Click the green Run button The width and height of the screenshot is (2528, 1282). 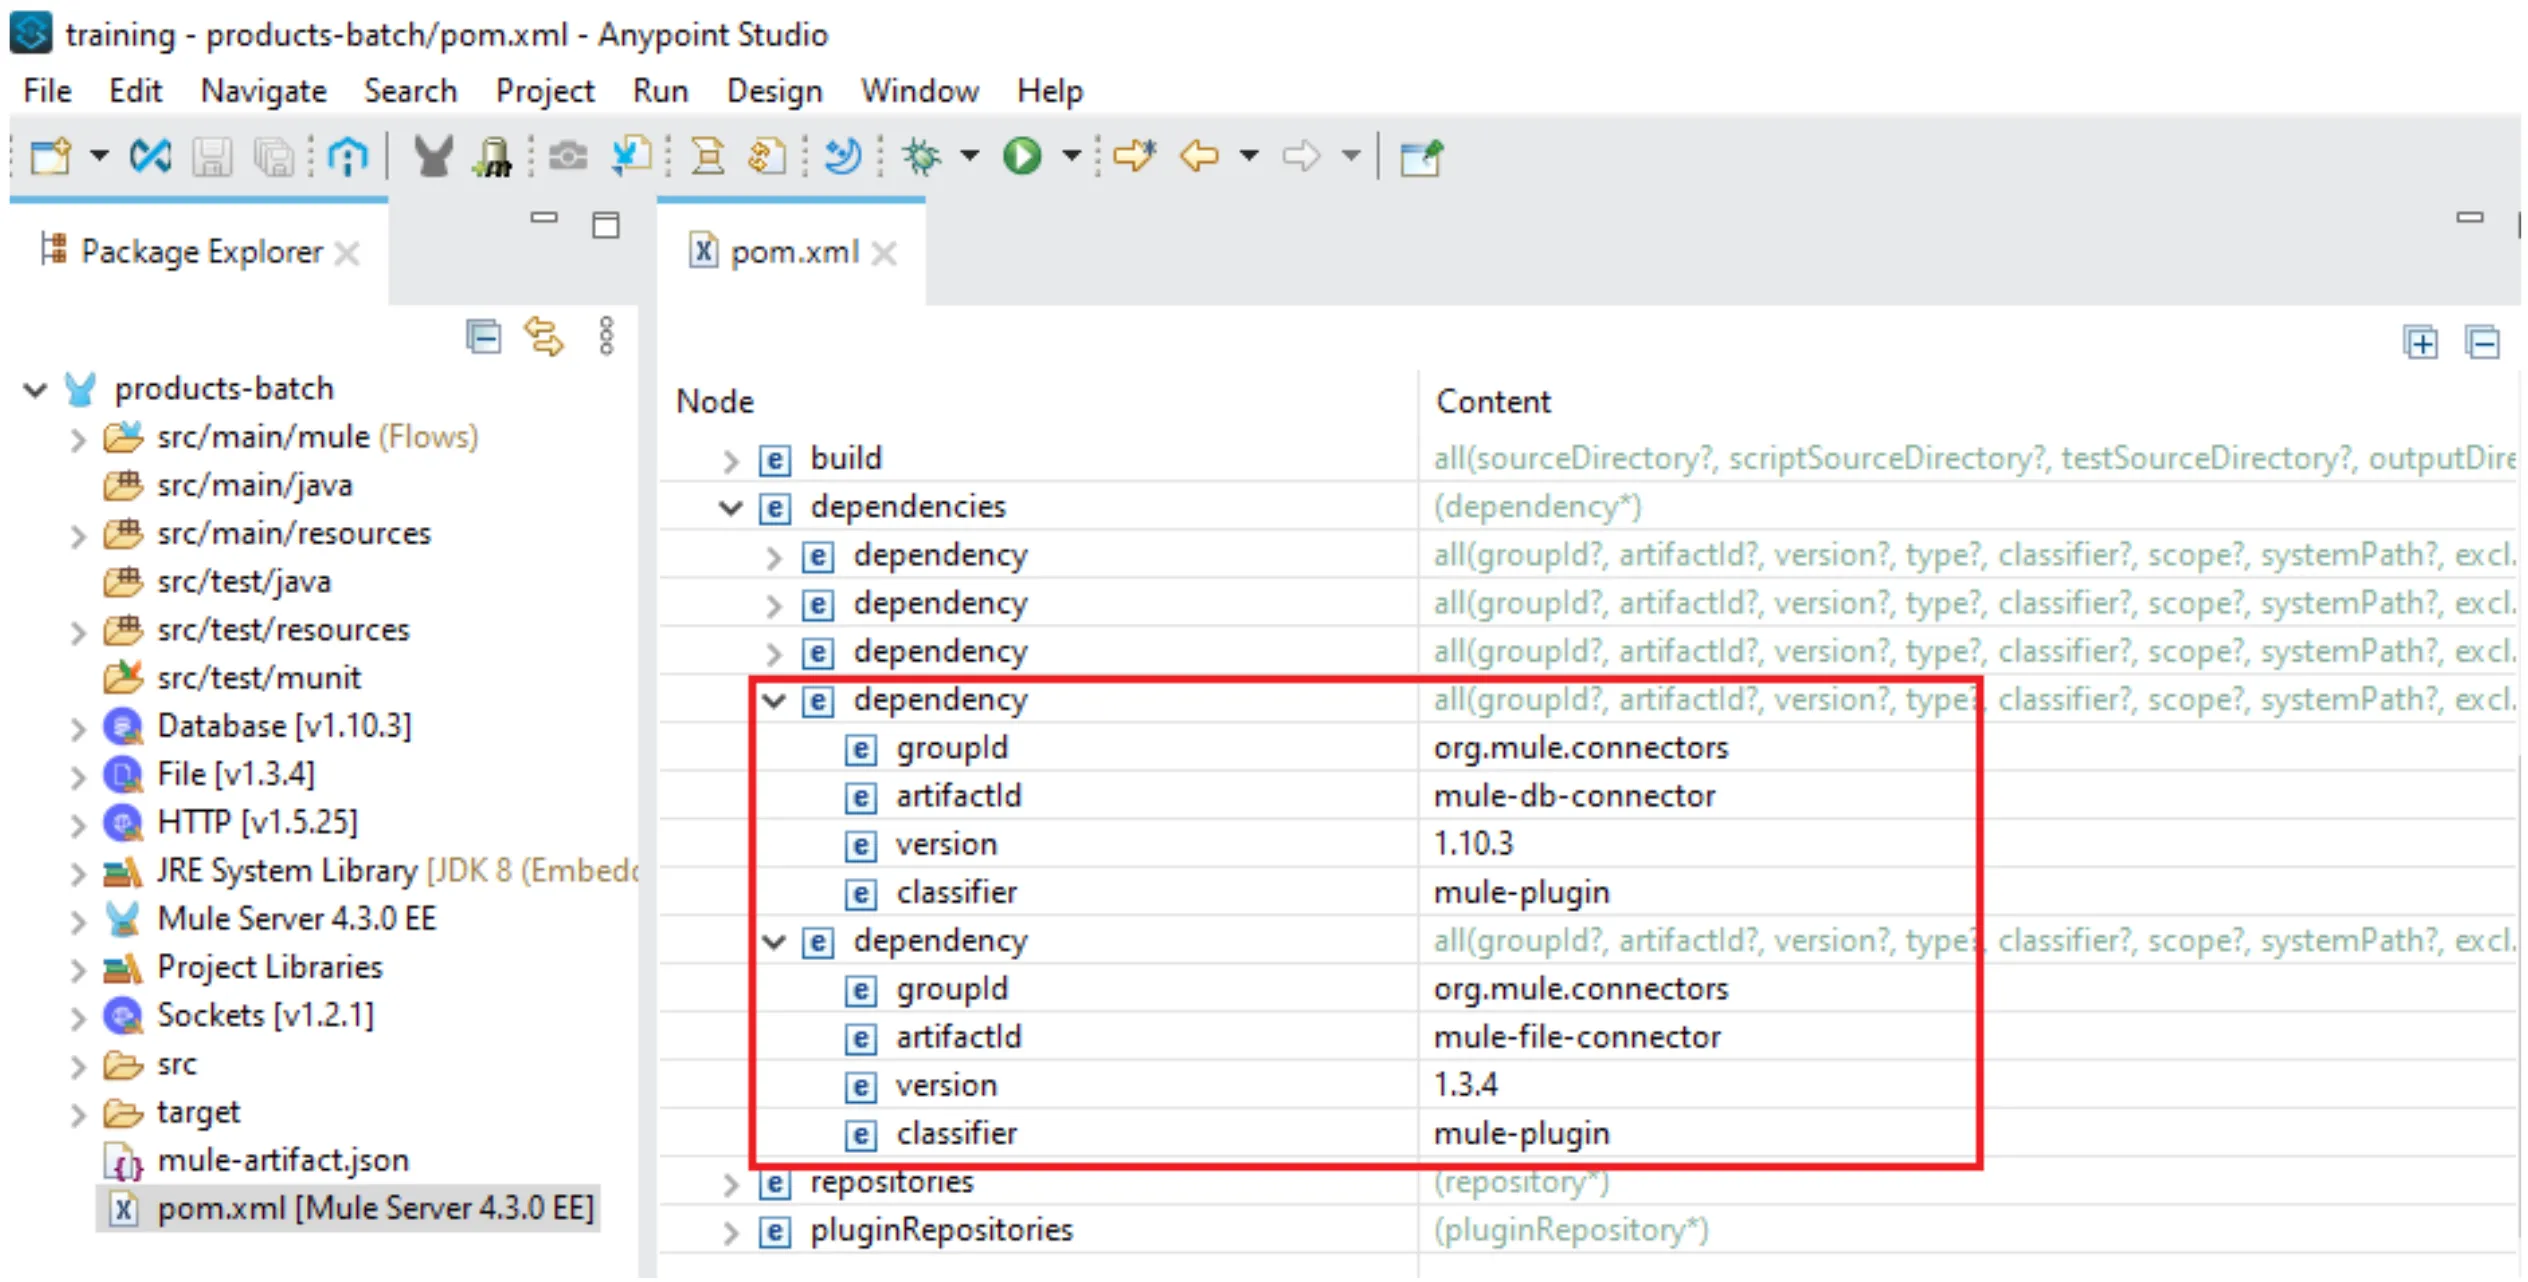click(x=1022, y=156)
